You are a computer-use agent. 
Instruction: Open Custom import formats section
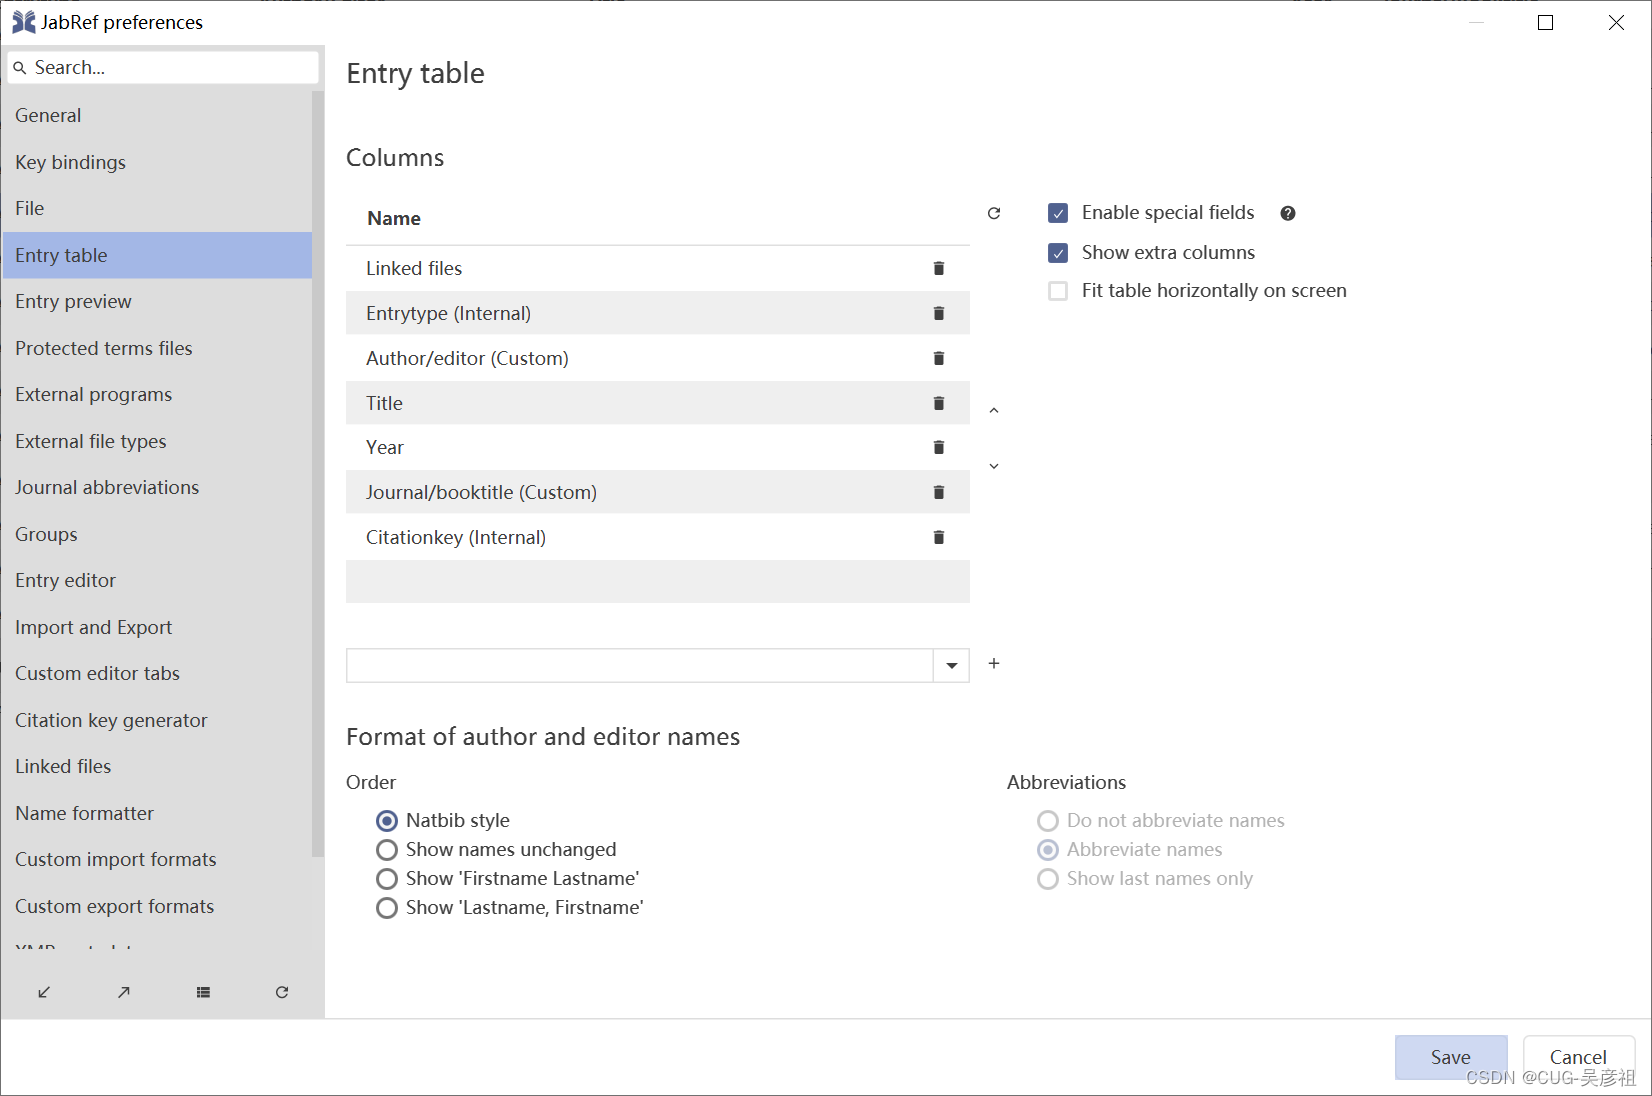click(157, 859)
